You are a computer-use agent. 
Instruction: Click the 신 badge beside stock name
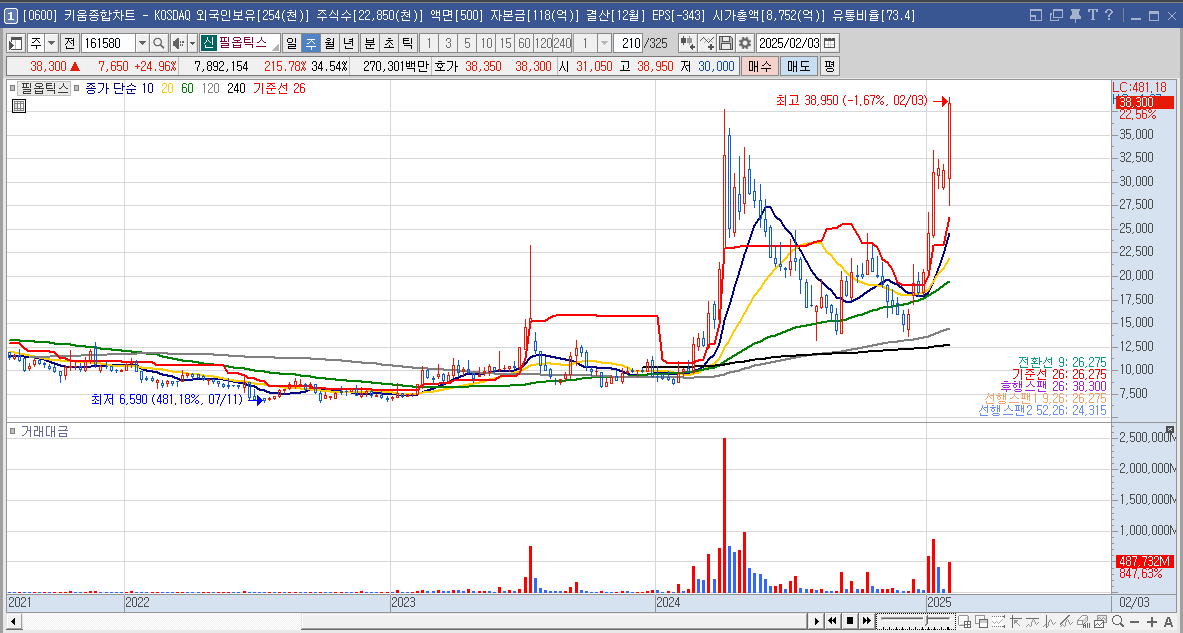click(x=209, y=43)
